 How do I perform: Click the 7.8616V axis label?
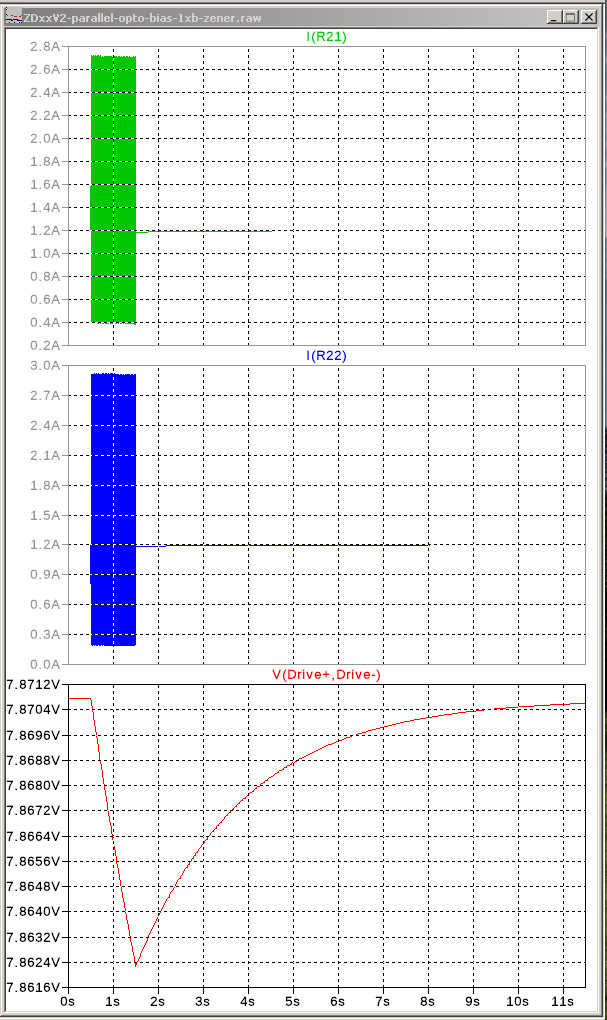point(33,987)
